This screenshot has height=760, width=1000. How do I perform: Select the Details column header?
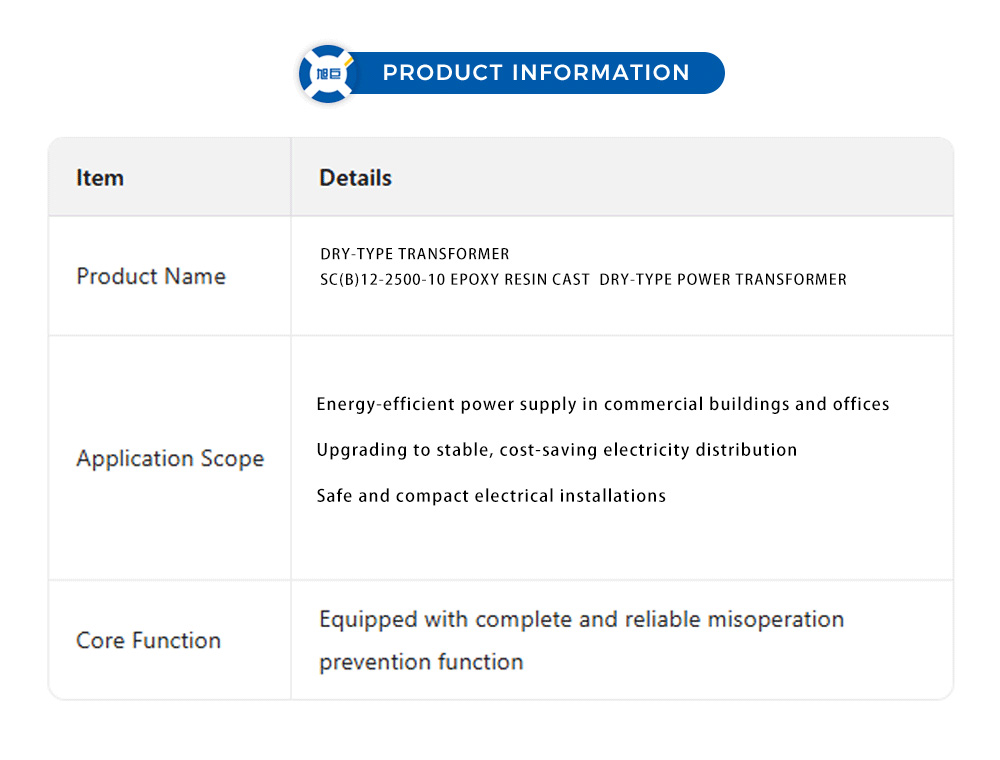click(355, 178)
